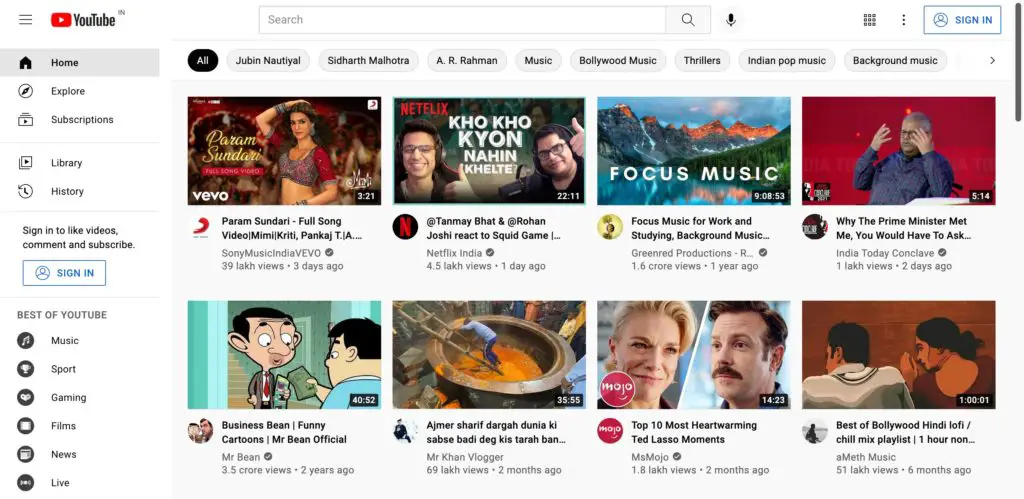Screen dimensions: 1024x499
Task: Select the Thrillers filter chip
Action: click(x=702, y=61)
